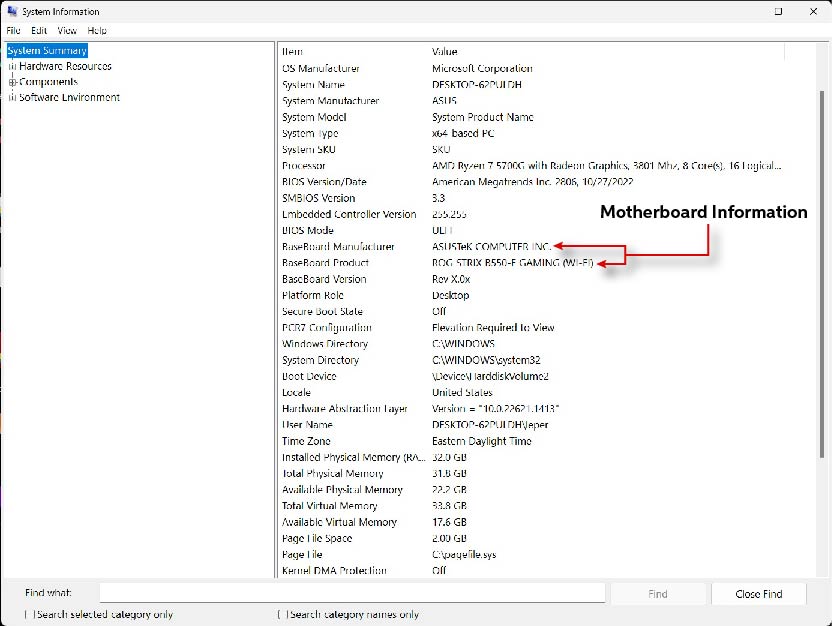Select the Total Virtual Memory row
Image resolution: width=832 pixels, height=626 pixels.
[x=531, y=506]
